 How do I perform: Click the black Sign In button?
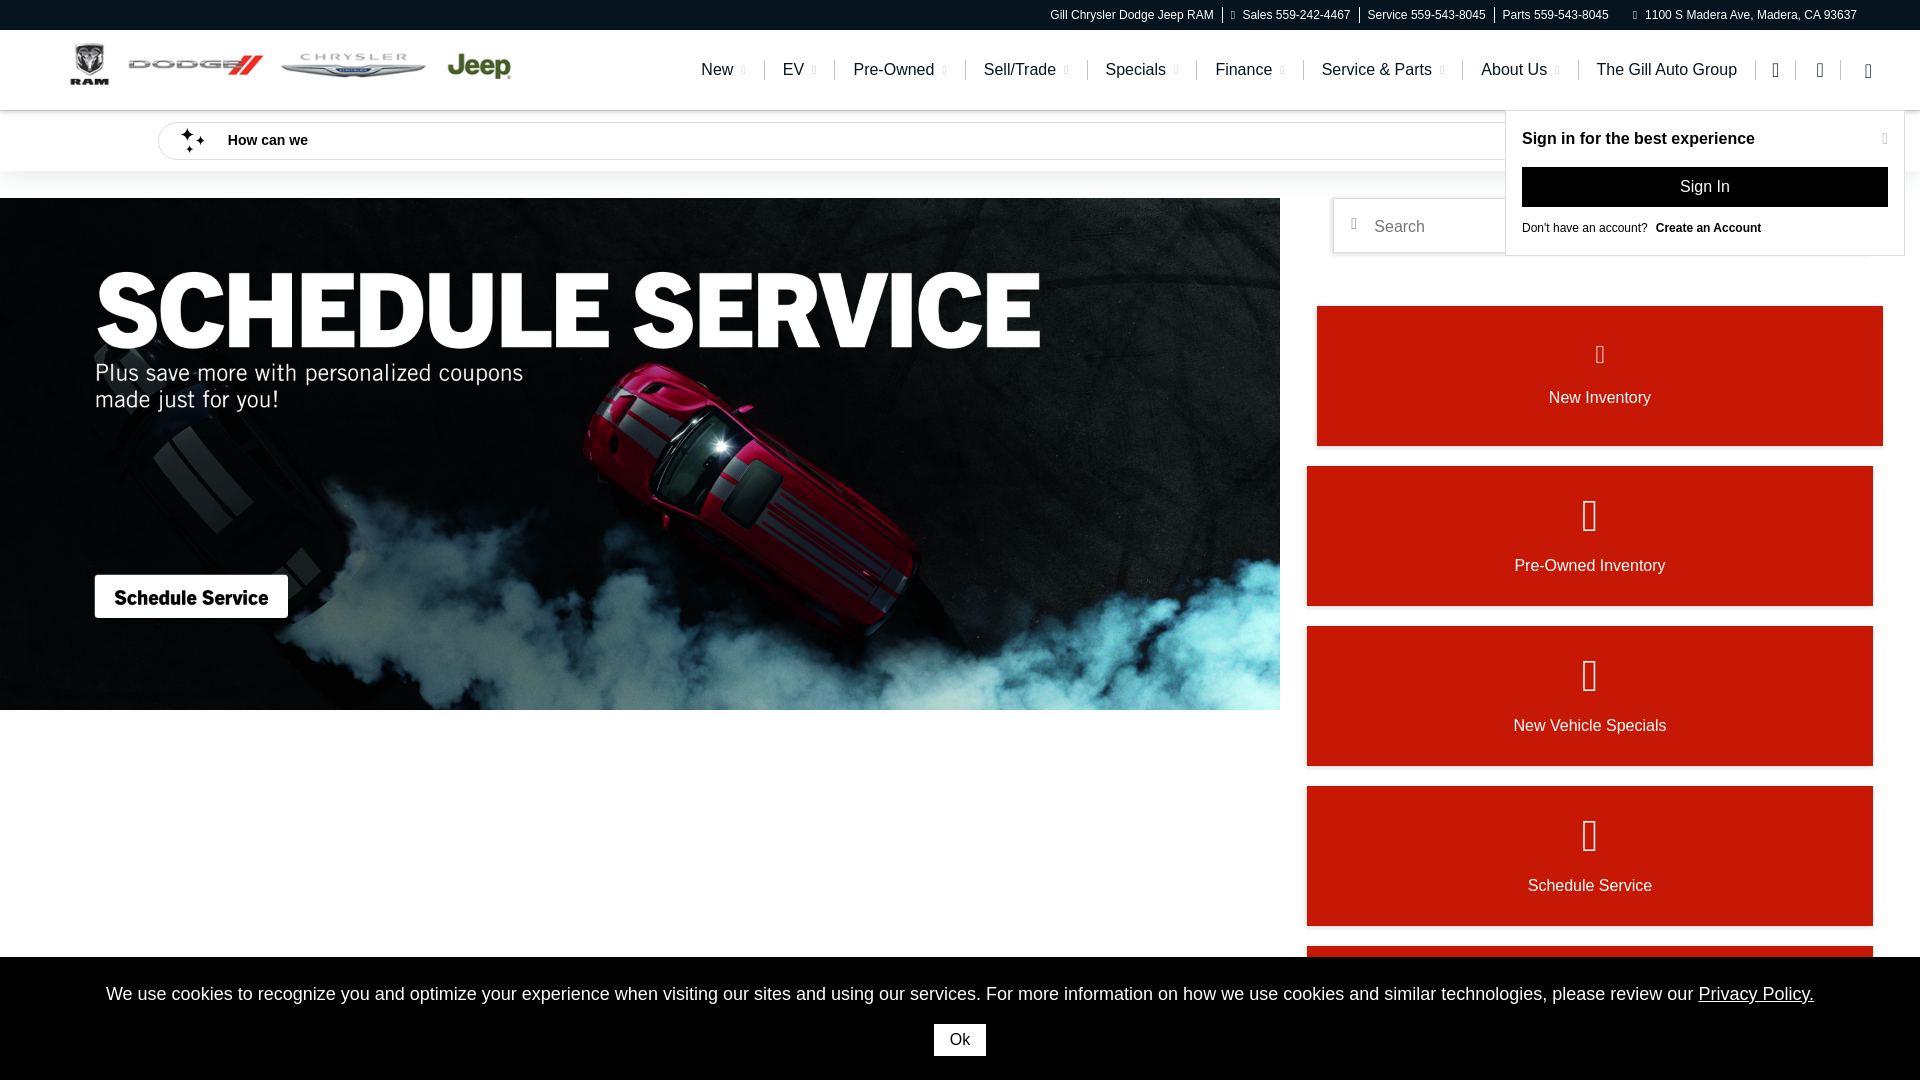(x=1704, y=187)
